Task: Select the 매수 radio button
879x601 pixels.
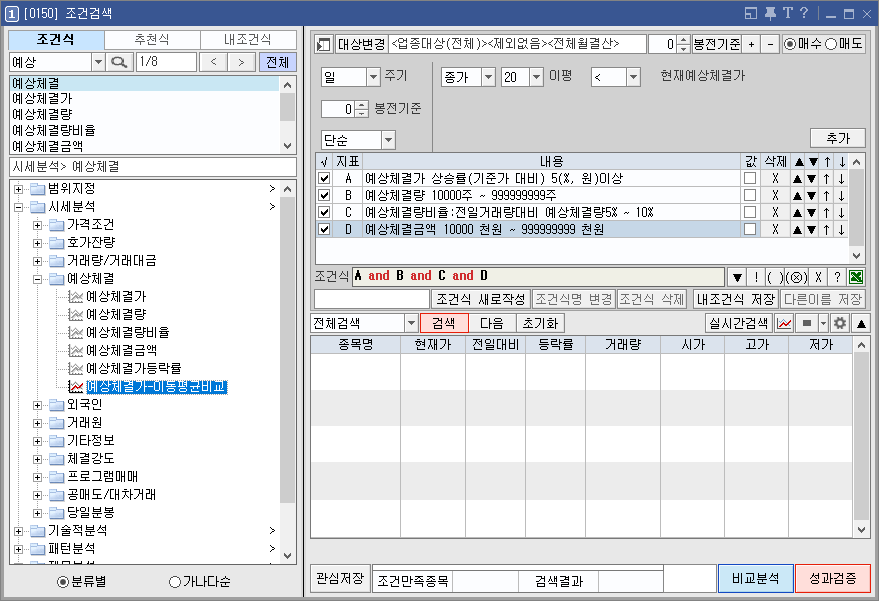Action: tap(790, 44)
